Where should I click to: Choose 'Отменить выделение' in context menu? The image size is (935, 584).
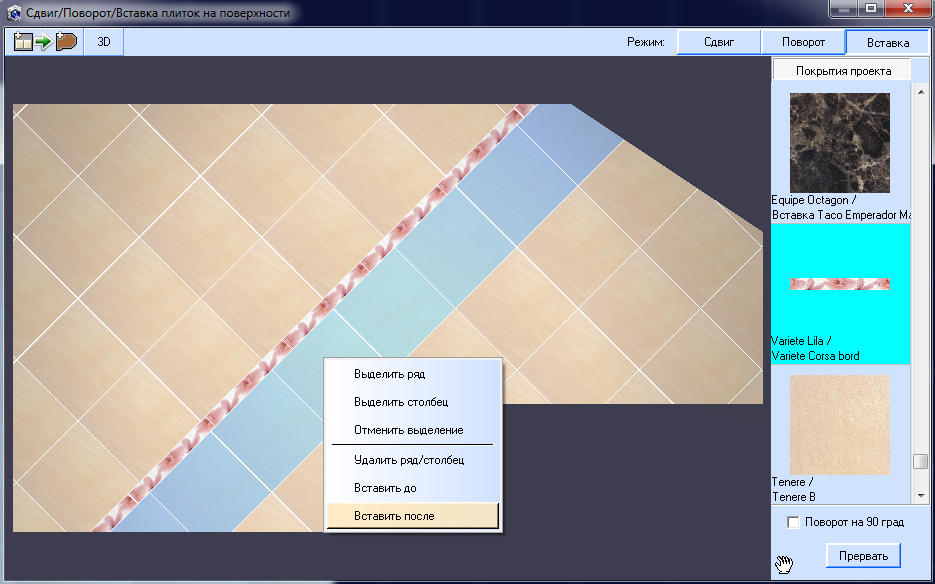pyautogui.click(x=408, y=430)
